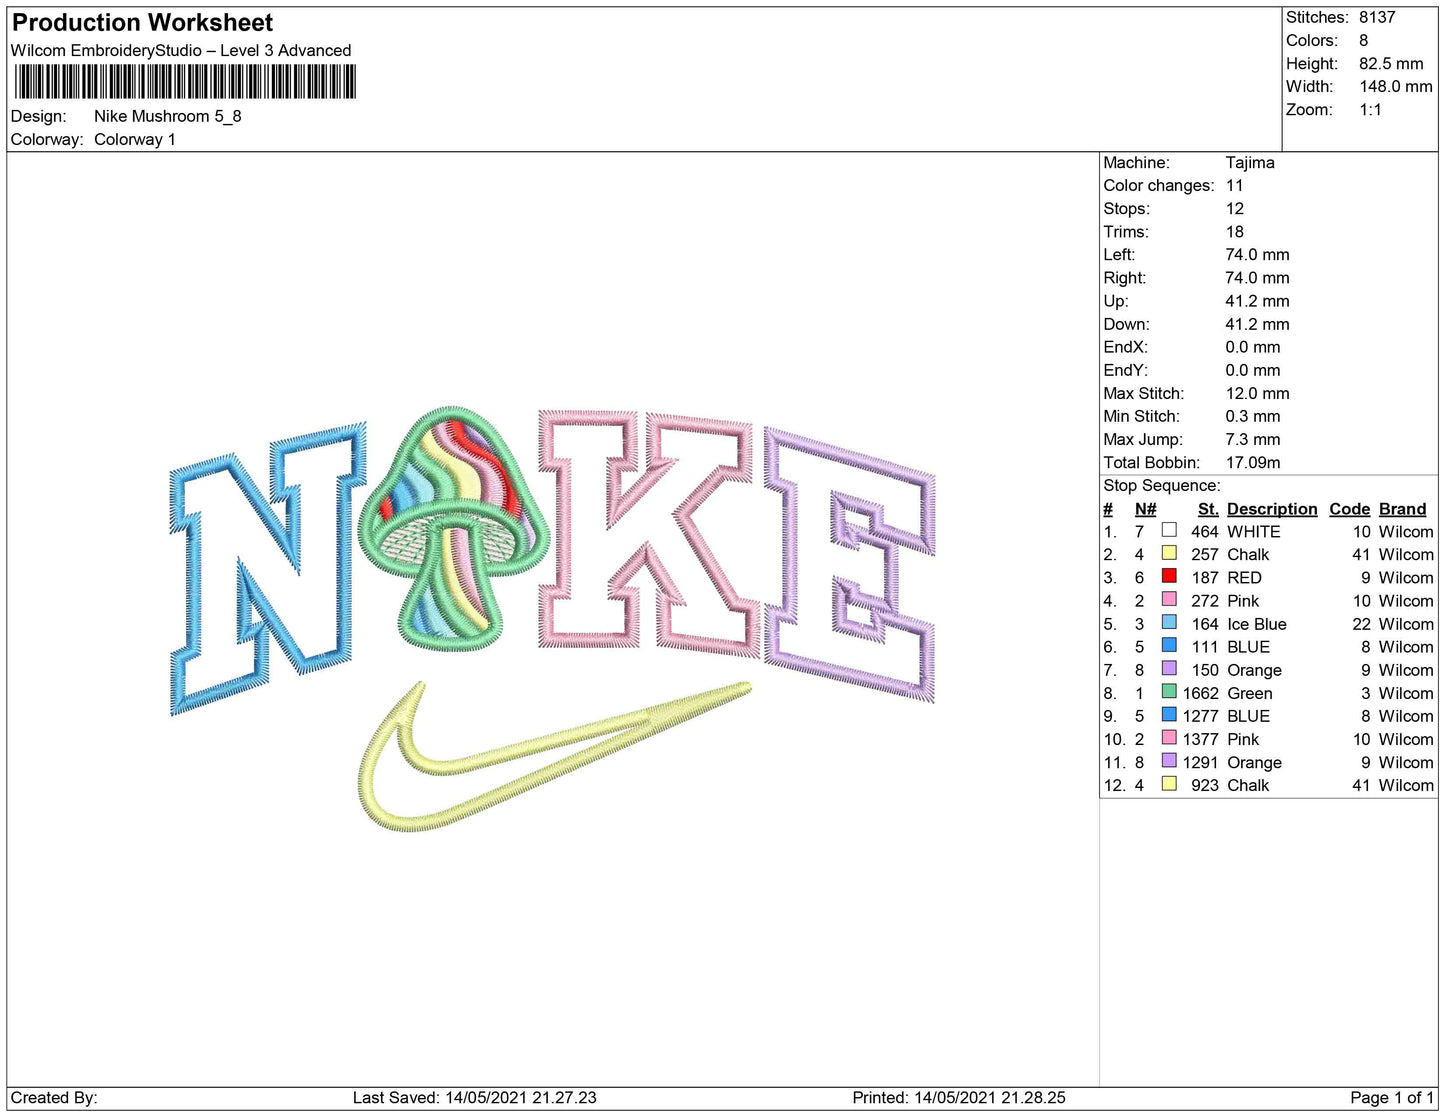The height and width of the screenshot is (1112, 1445).
Task: Click the Zoom value "1:1"
Action: tap(1370, 109)
